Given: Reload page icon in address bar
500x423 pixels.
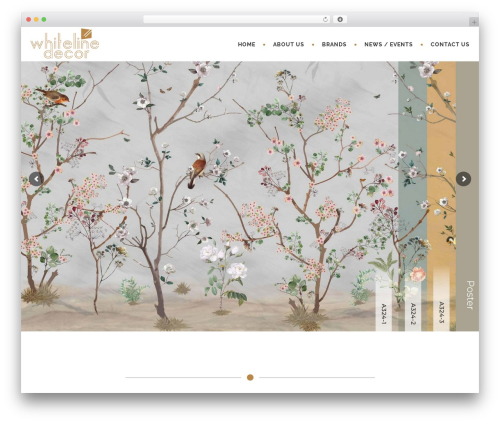Looking at the screenshot, I should point(326,20).
